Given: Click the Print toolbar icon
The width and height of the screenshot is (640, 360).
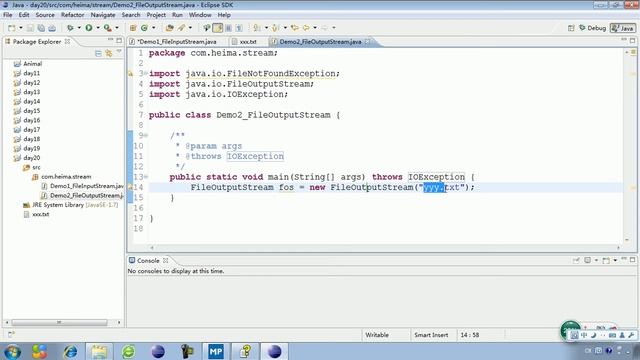Looking at the screenshot, I should pyautogui.click(x=52, y=28).
